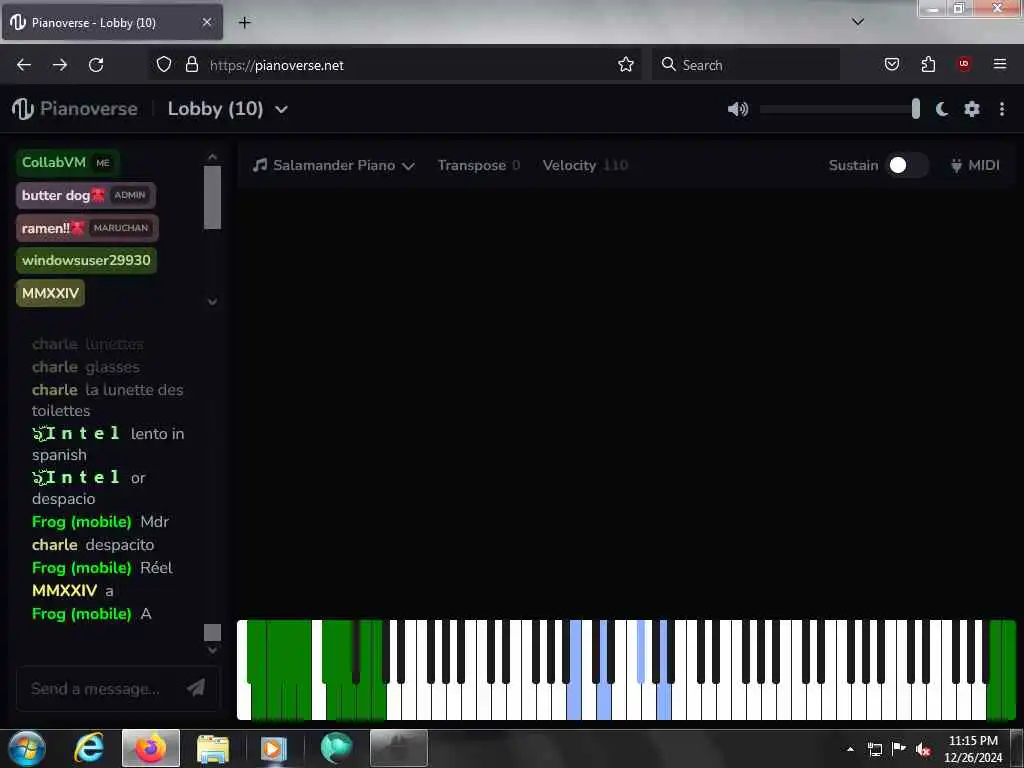Click the Firefox forward arrow
Viewport: 1024px width, 768px height.
tap(60, 65)
